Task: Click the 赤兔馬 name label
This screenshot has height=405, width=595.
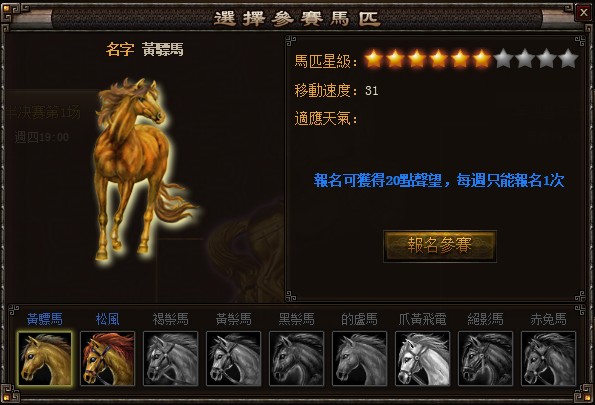Action: [x=548, y=319]
